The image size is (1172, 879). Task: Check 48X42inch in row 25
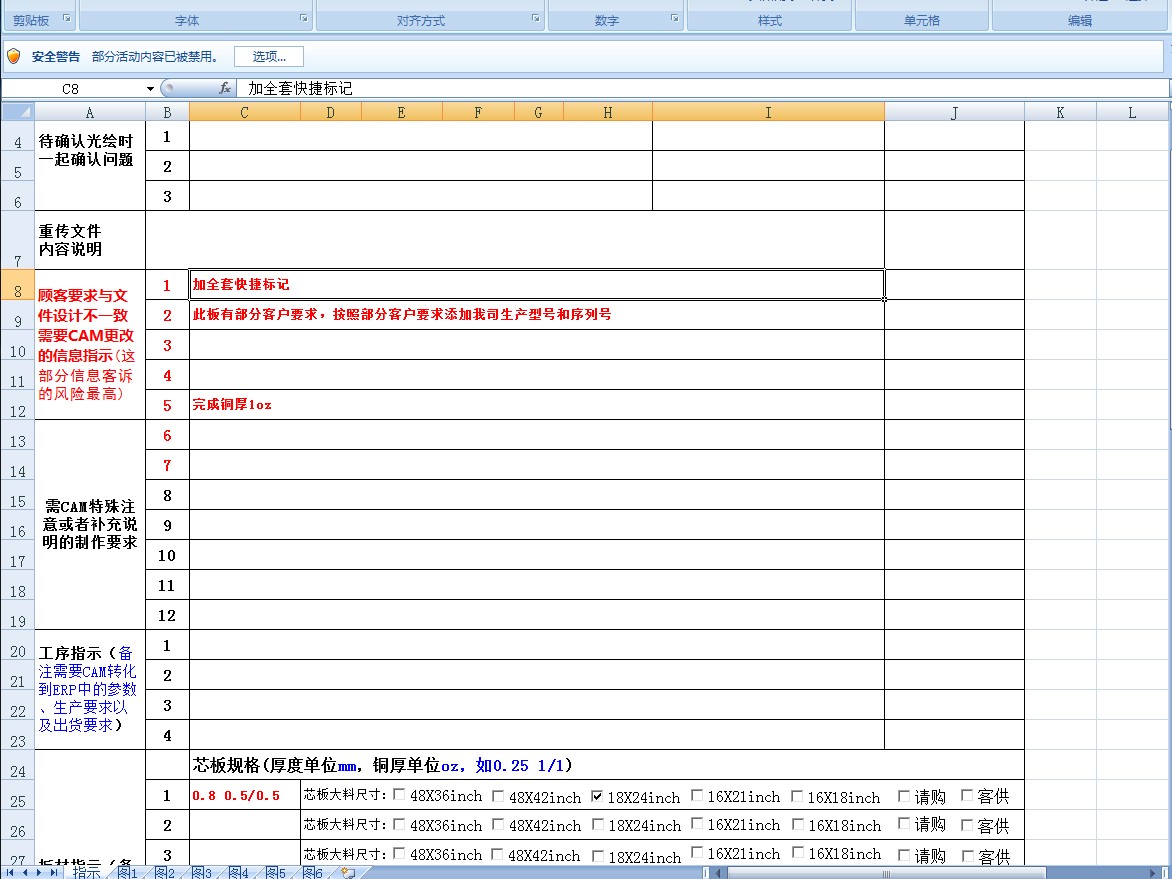tap(499, 795)
